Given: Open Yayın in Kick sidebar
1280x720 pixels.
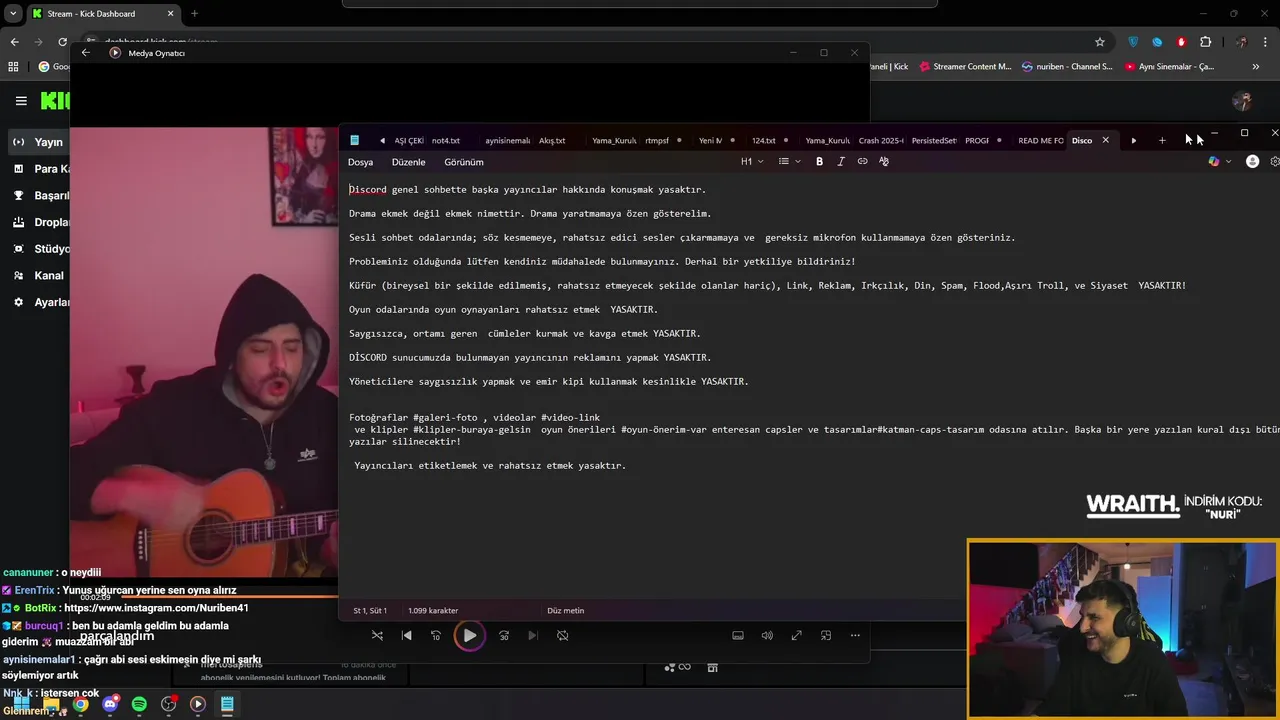Looking at the screenshot, I should (x=40, y=142).
